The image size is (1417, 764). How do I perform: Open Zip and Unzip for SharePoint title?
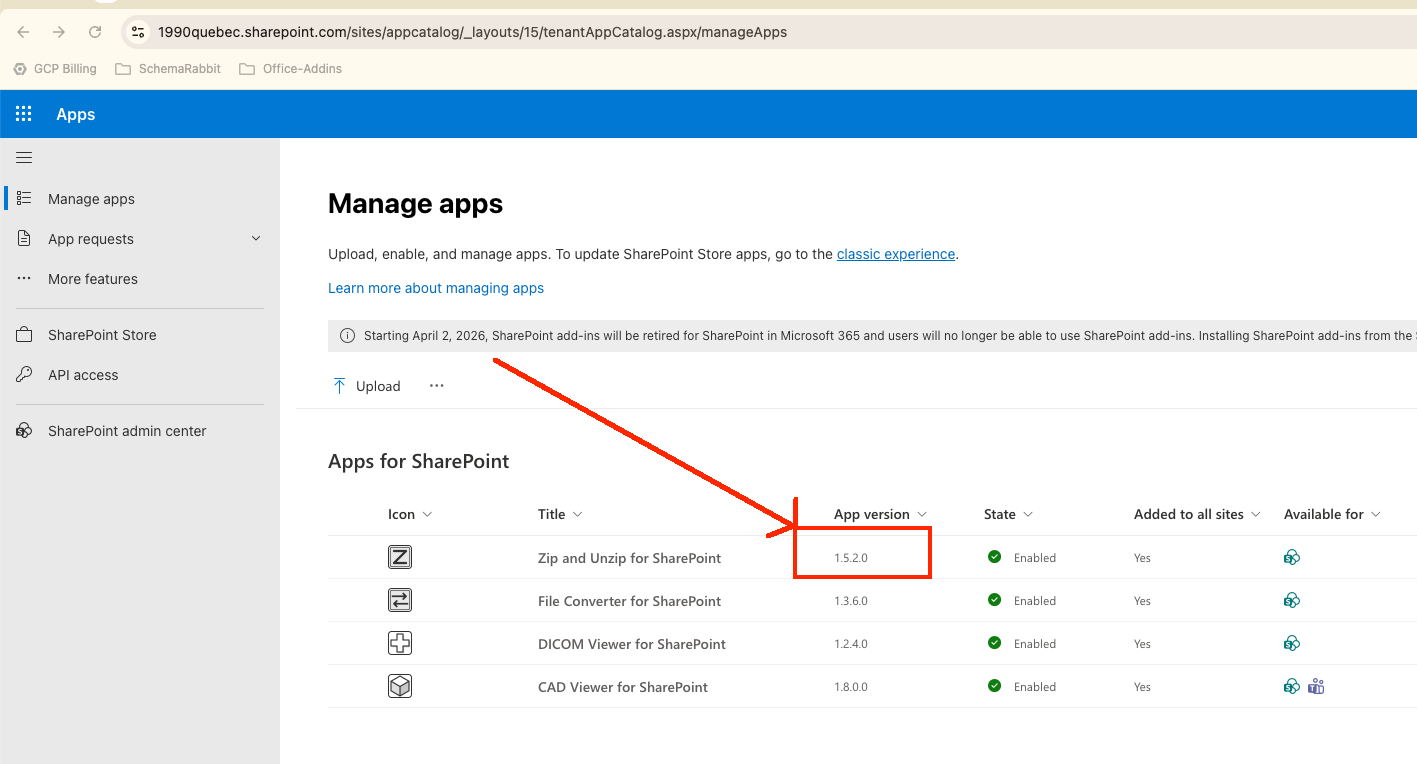629,558
